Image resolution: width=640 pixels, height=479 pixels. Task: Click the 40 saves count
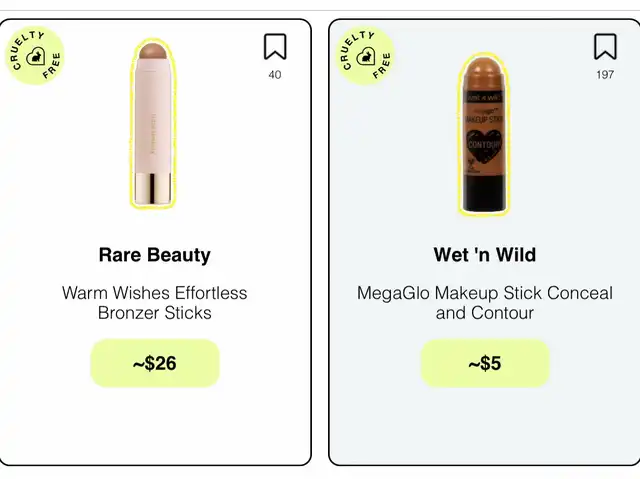point(275,75)
